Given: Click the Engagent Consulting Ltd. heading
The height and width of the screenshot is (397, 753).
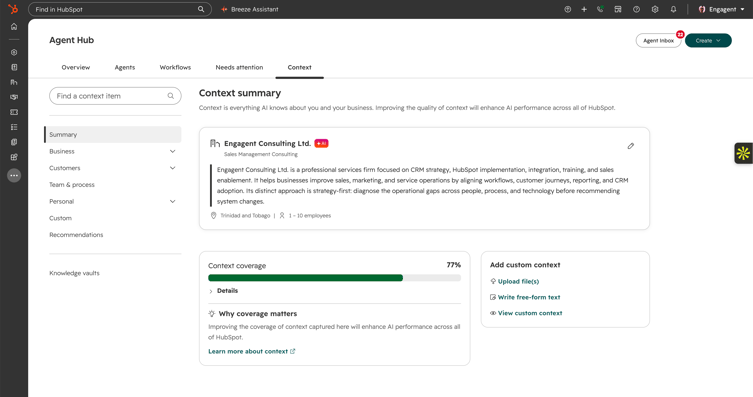Looking at the screenshot, I should tap(267, 144).
